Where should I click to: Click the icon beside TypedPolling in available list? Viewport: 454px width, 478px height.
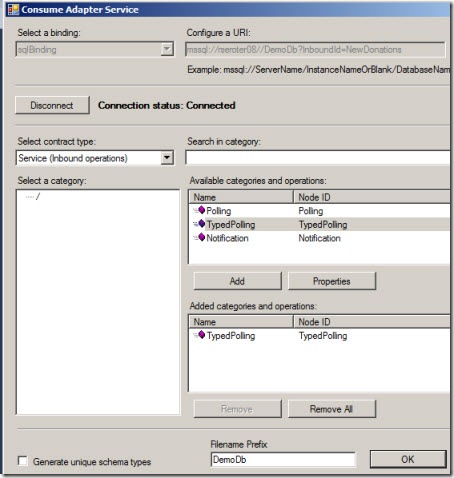tap(201, 224)
